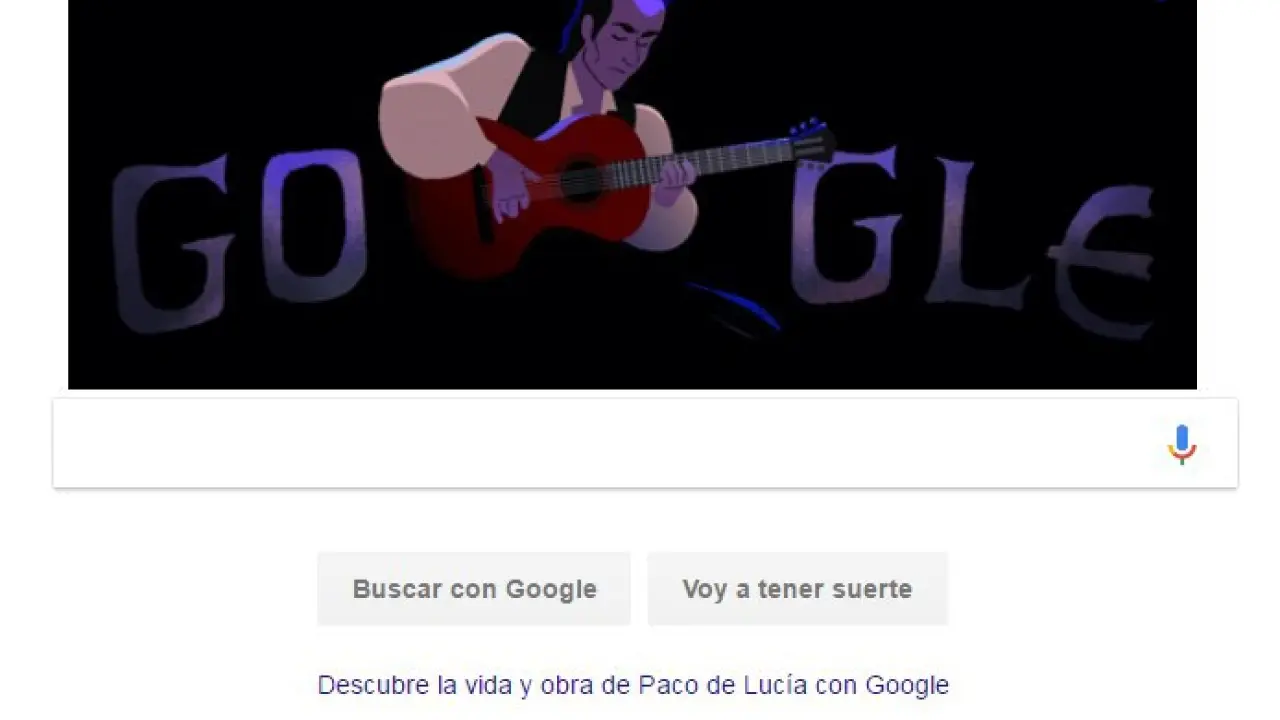1280x720 pixels.
Task: Click the guitar headstock with tuning pegs
Action: pyautogui.click(x=812, y=141)
